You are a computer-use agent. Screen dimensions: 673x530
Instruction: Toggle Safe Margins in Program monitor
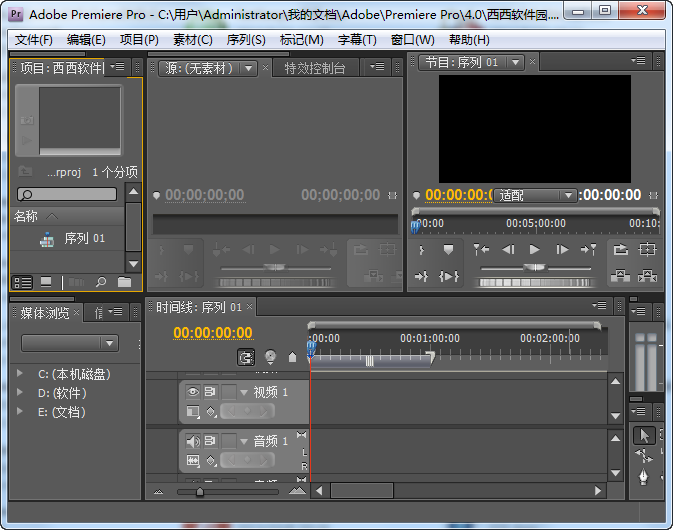coord(648,250)
